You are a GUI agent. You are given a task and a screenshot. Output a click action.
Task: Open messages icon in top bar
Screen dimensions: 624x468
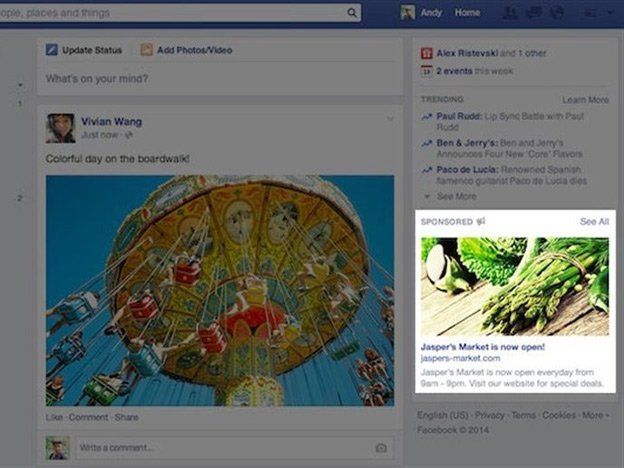[533, 13]
